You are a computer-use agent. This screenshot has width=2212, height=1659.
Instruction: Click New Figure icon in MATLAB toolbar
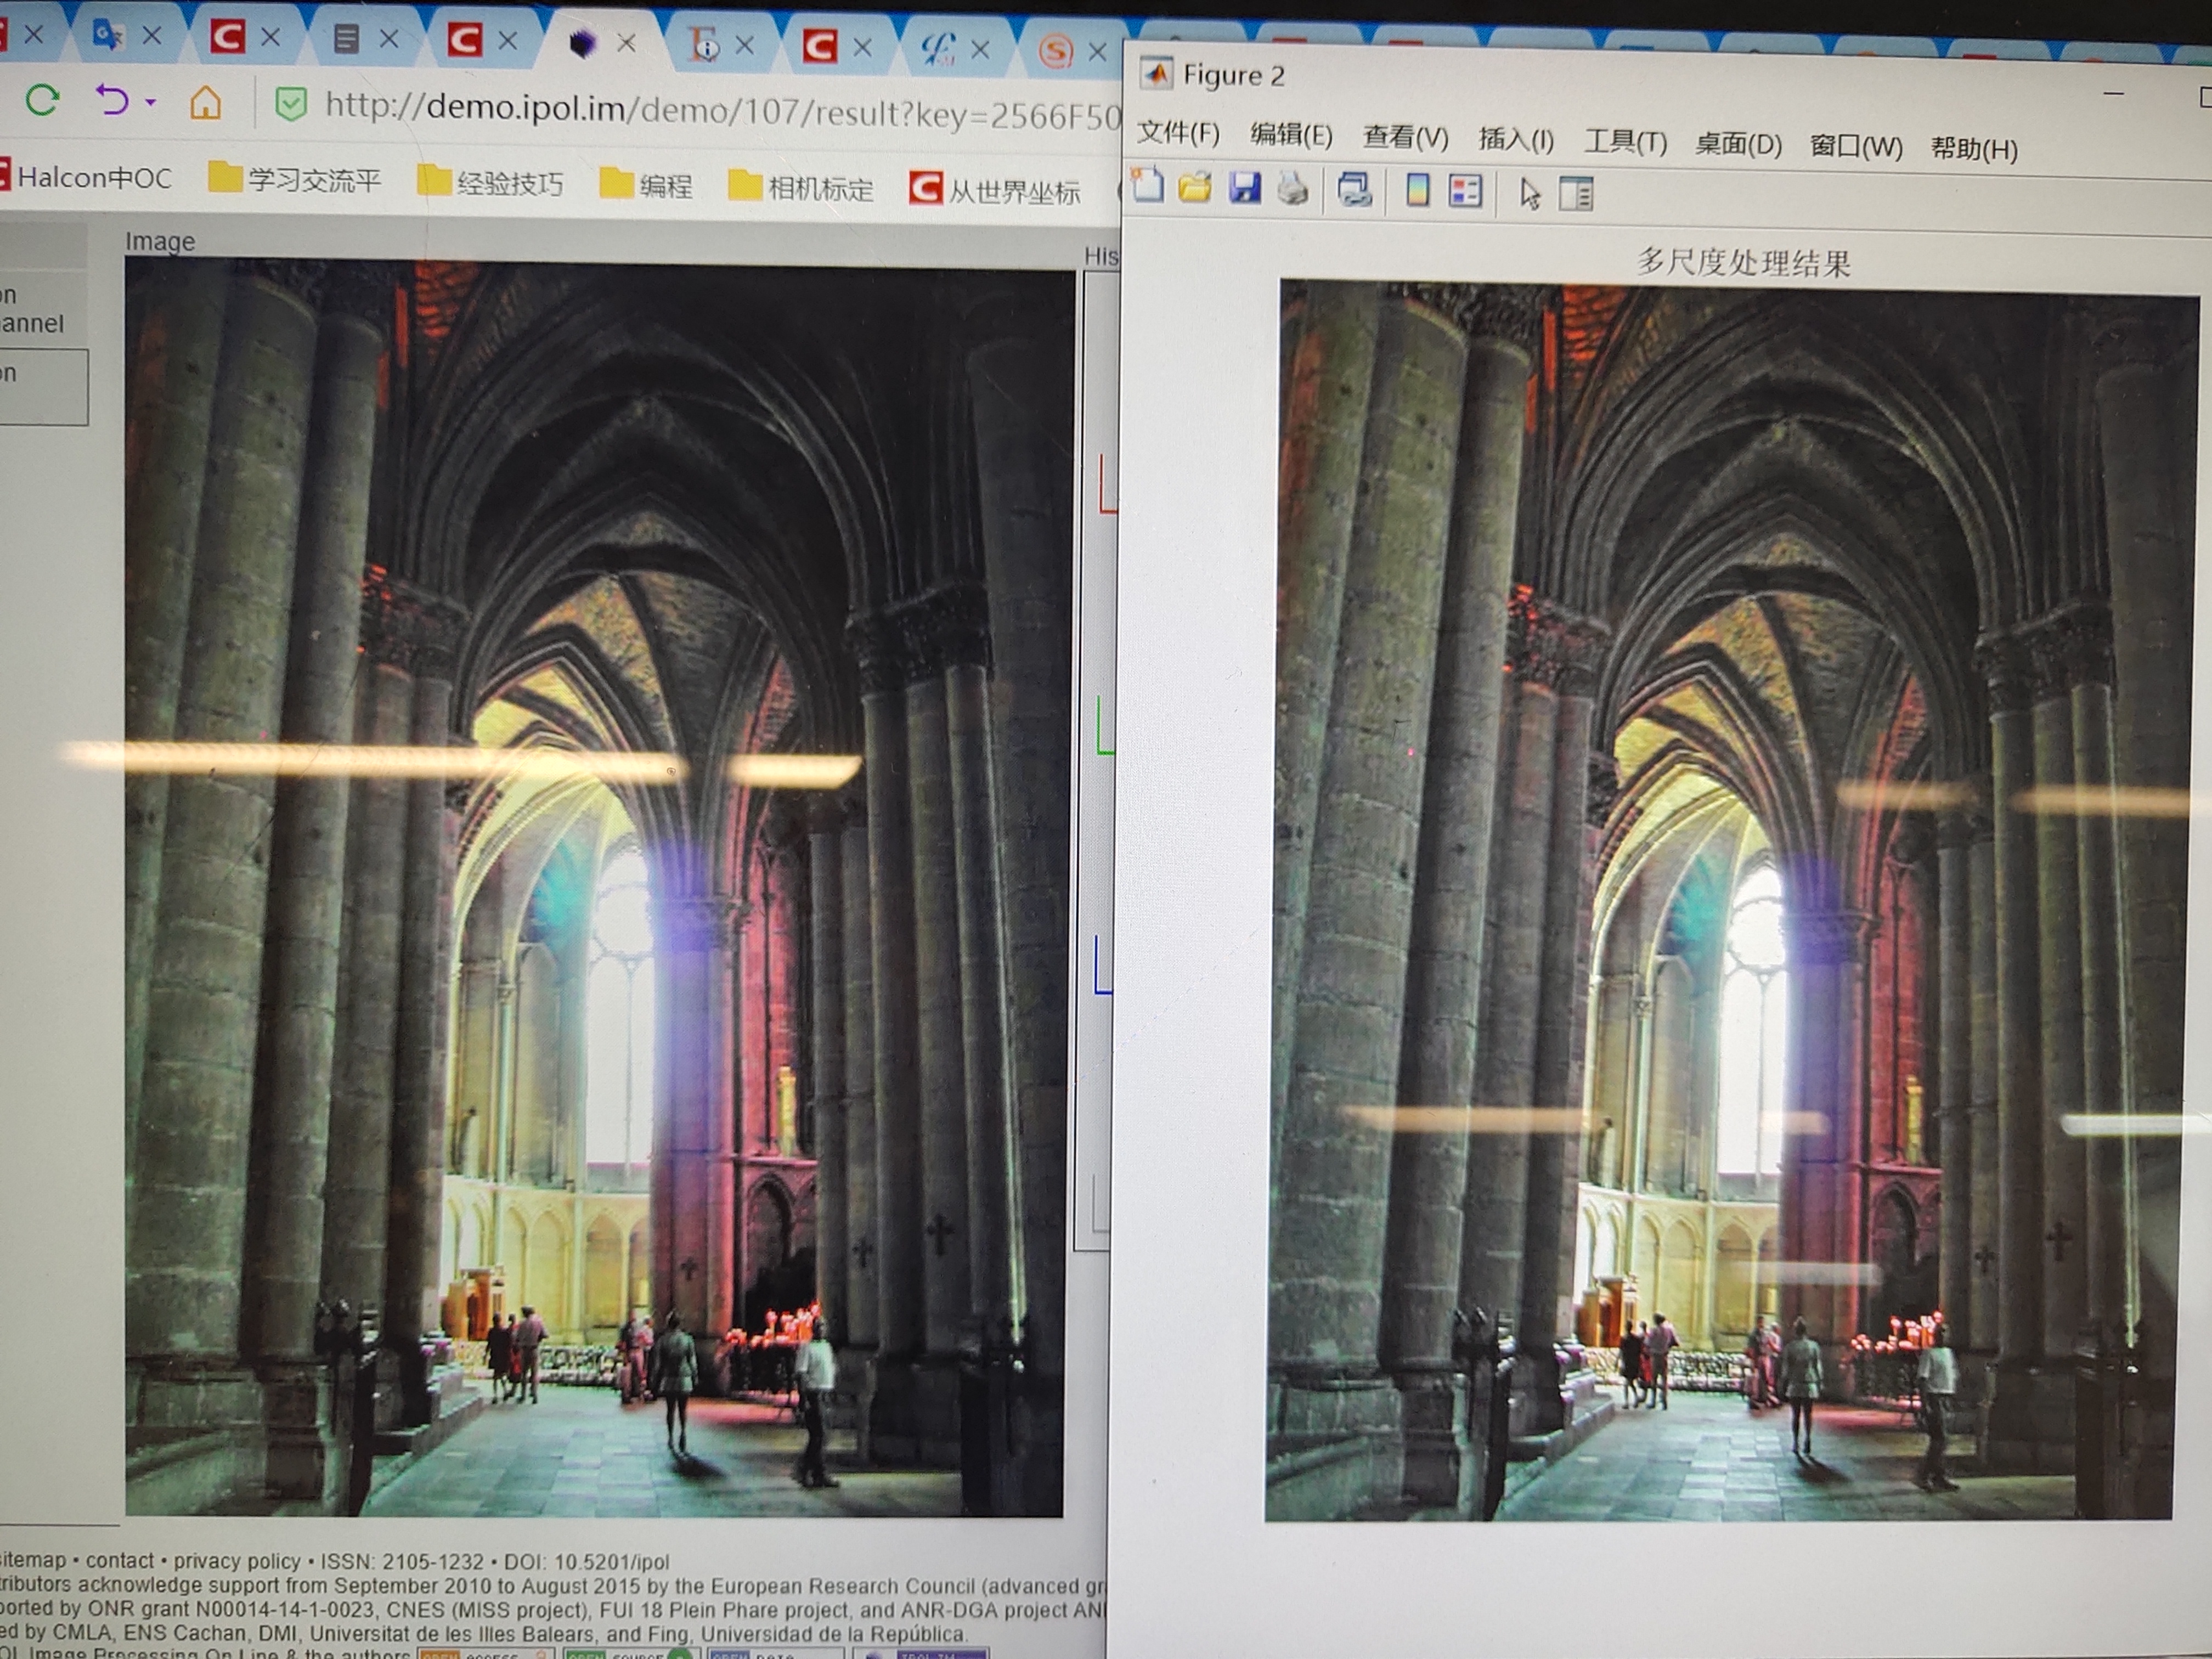tap(1148, 186)
